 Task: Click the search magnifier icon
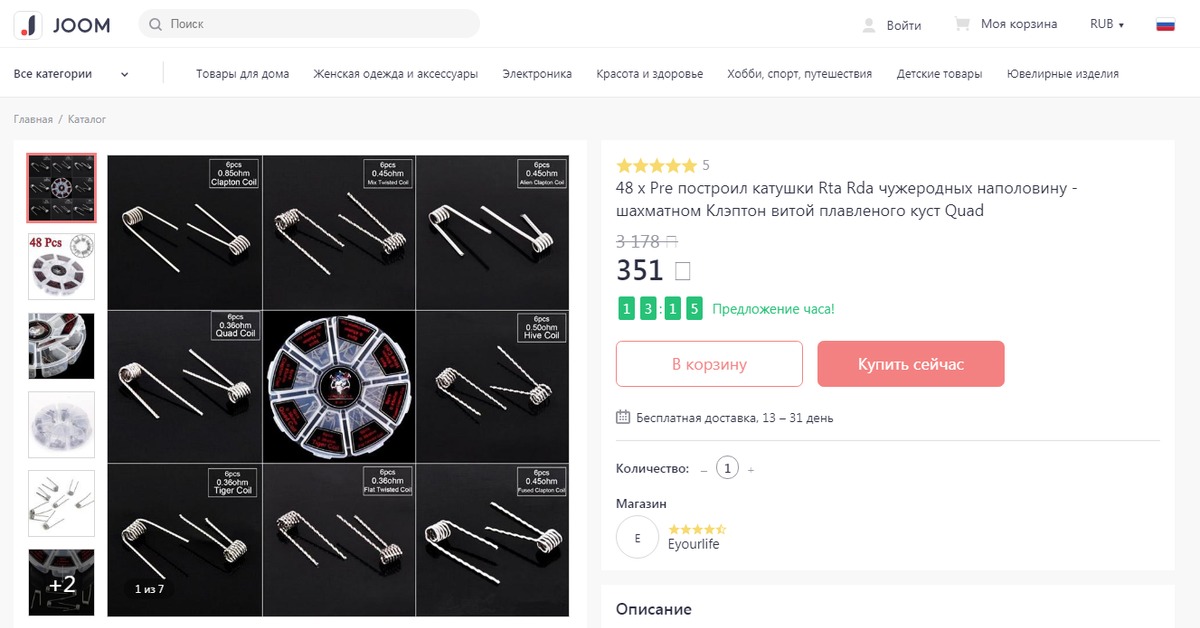point(156,24)
